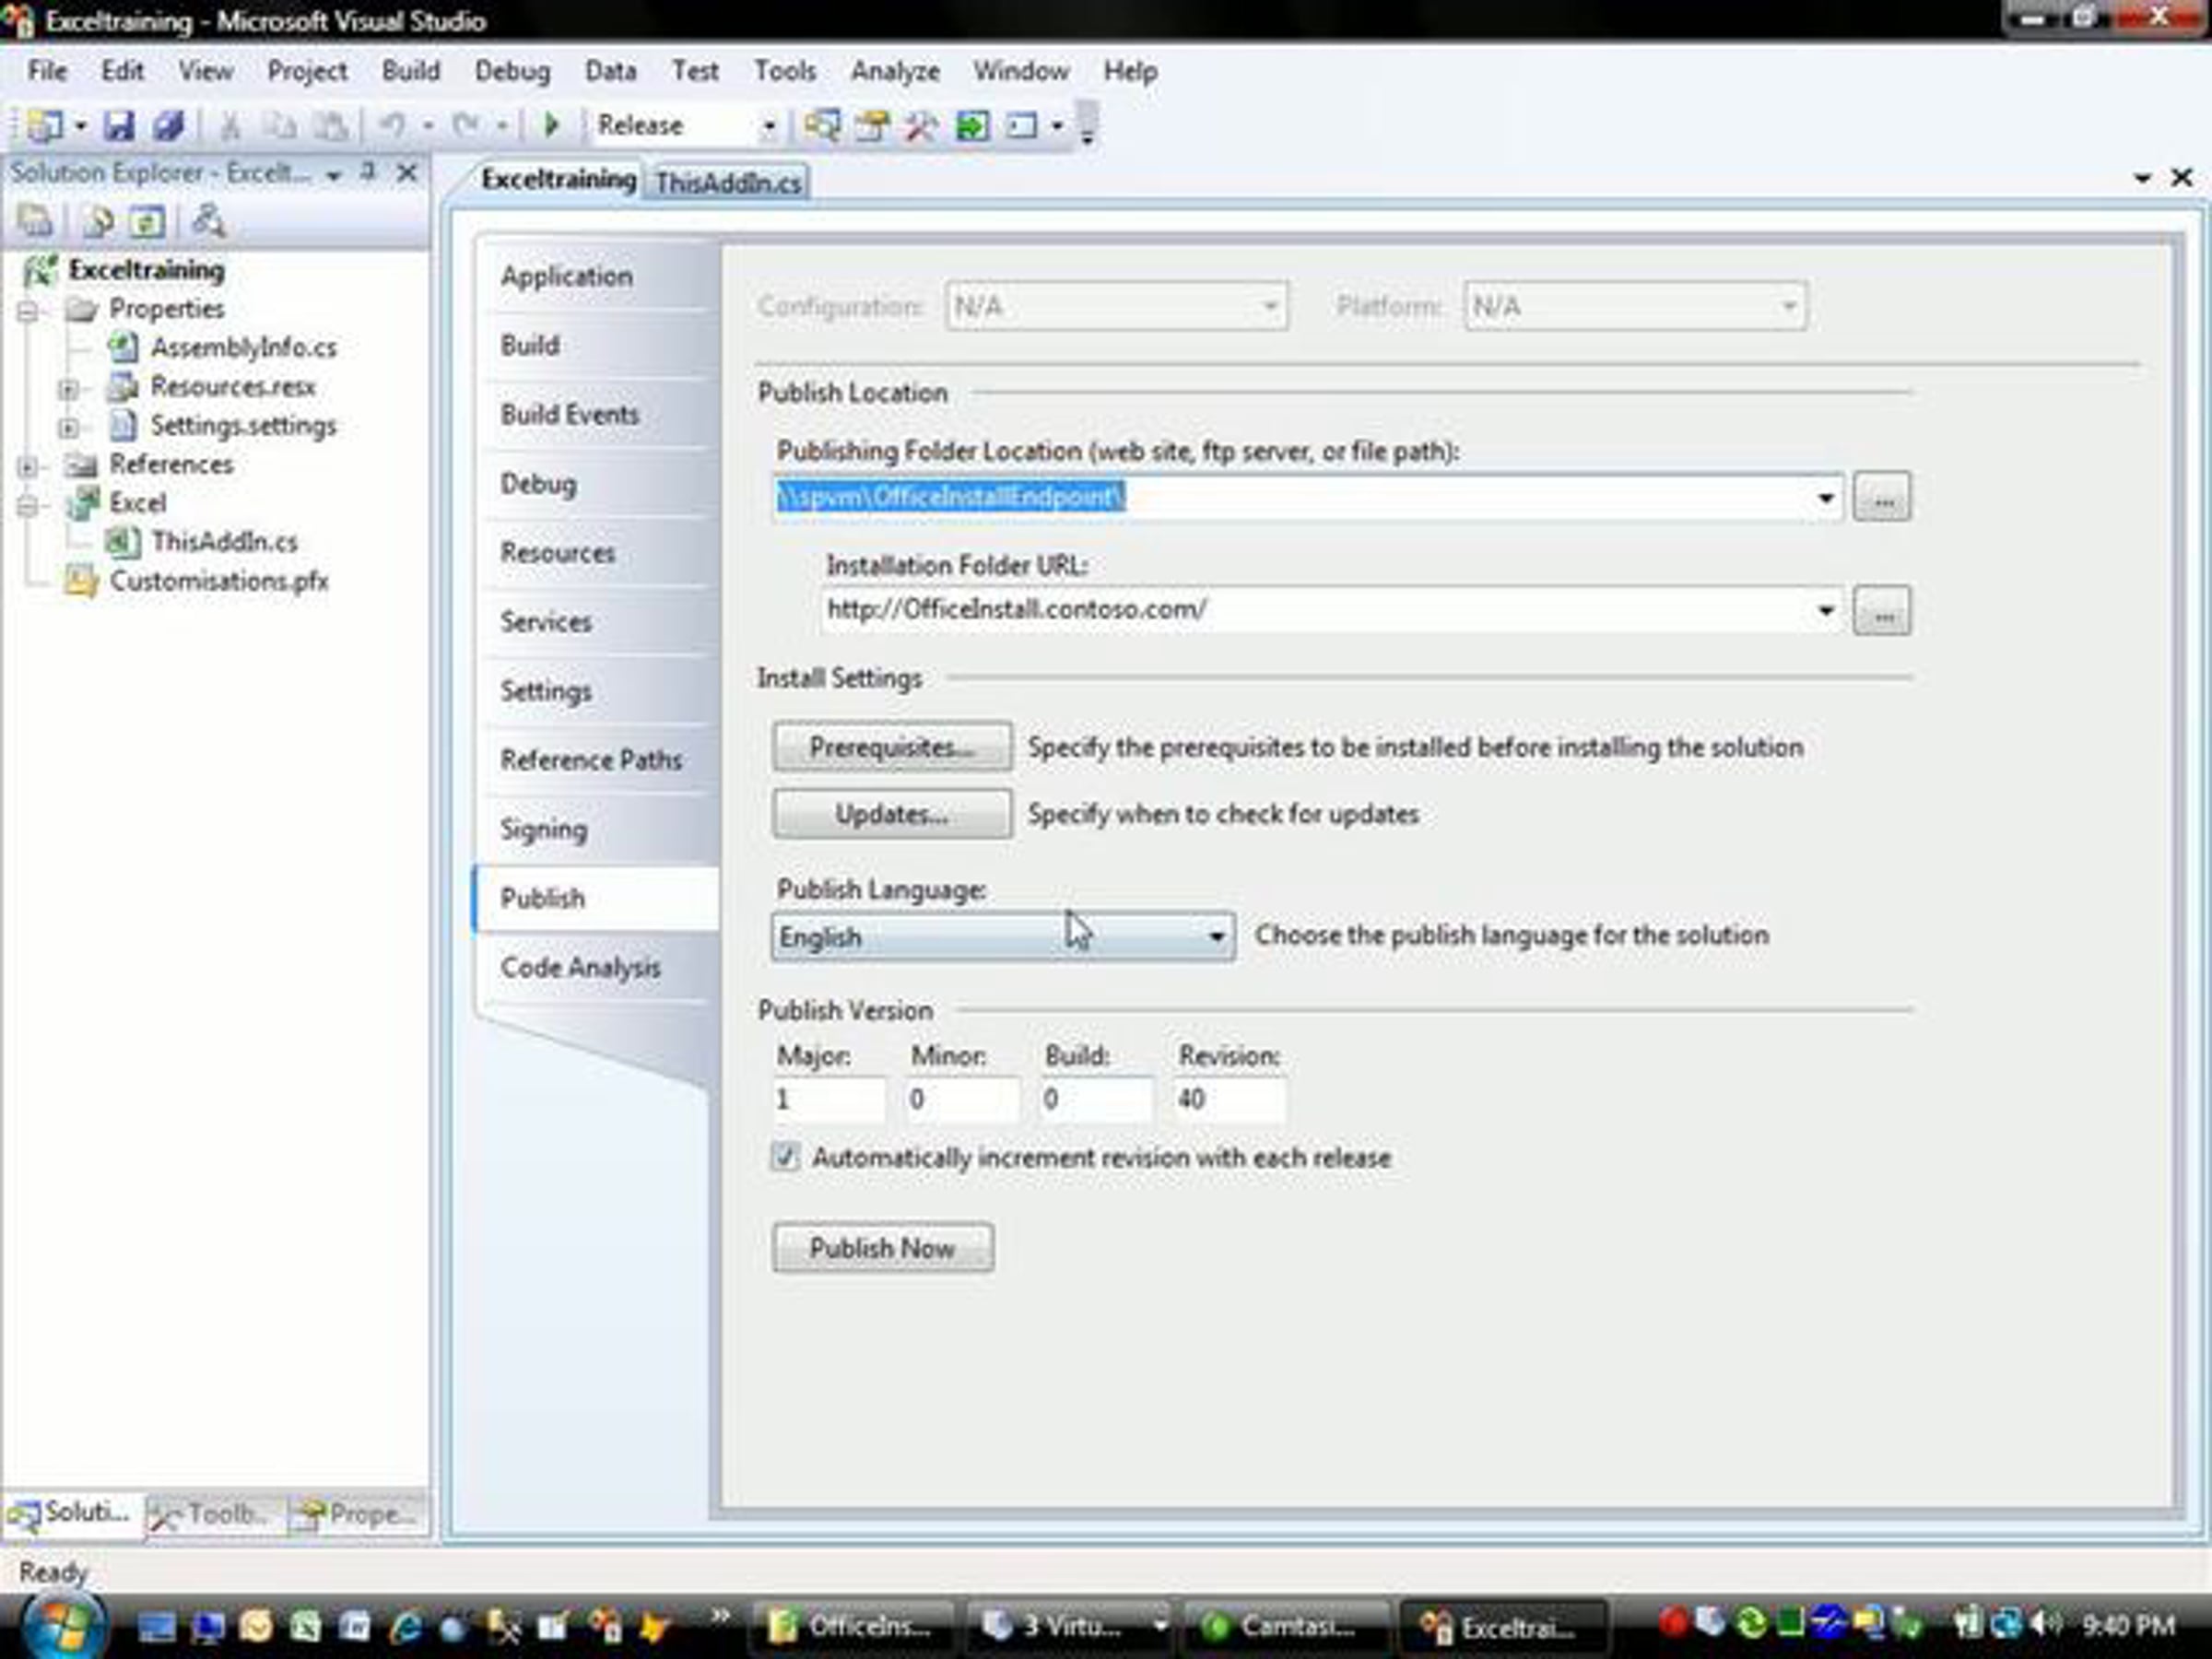Click the Solution Explorer toolbar icon
This screenshot has width=2212, height=1659.
pyautogui.click(x=822, y=126)
